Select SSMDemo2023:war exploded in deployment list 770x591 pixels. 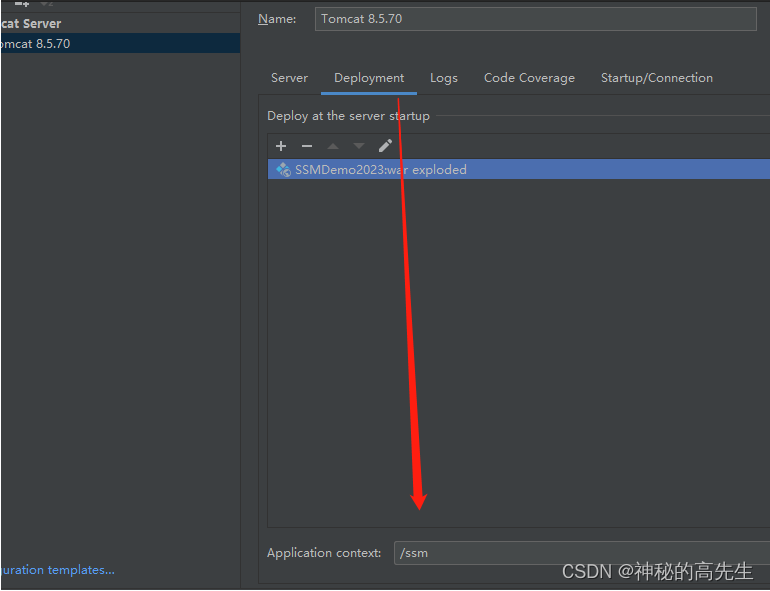point(519,169)
